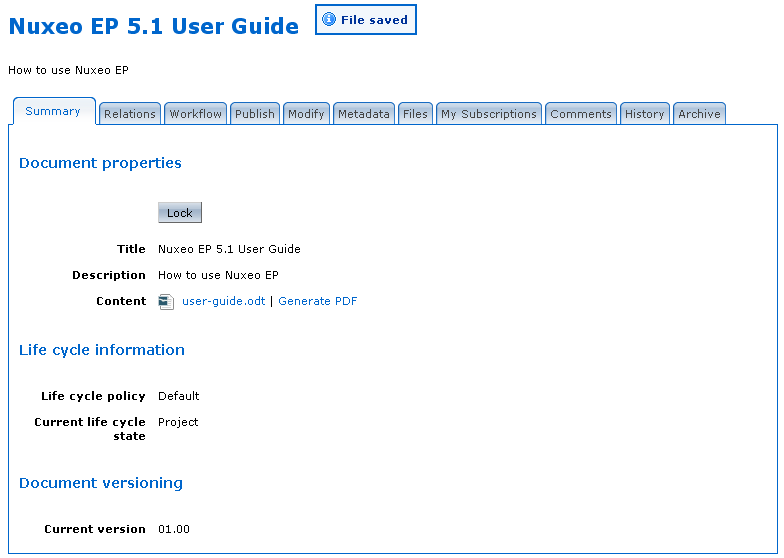Click the life cycle policy value Default
784x558 pixels.
(x=178, y=396)
